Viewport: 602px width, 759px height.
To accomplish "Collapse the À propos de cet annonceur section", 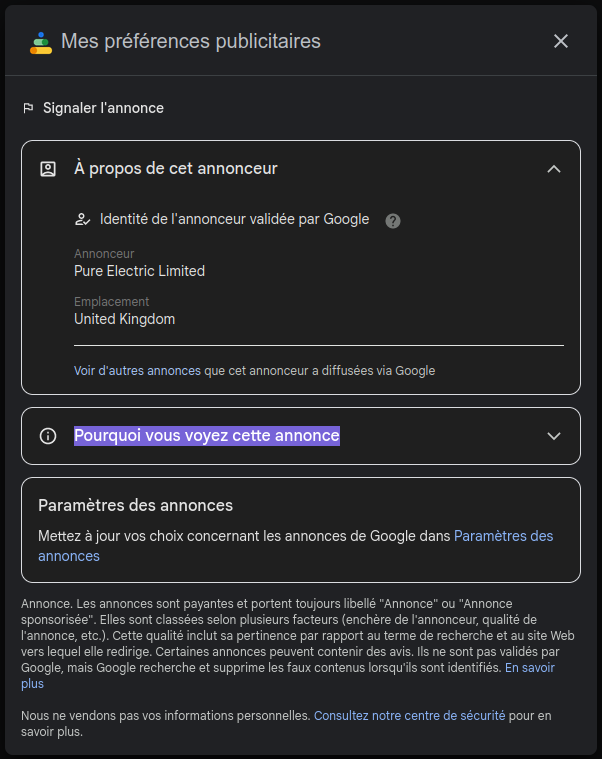I will [x=554, y=169].
